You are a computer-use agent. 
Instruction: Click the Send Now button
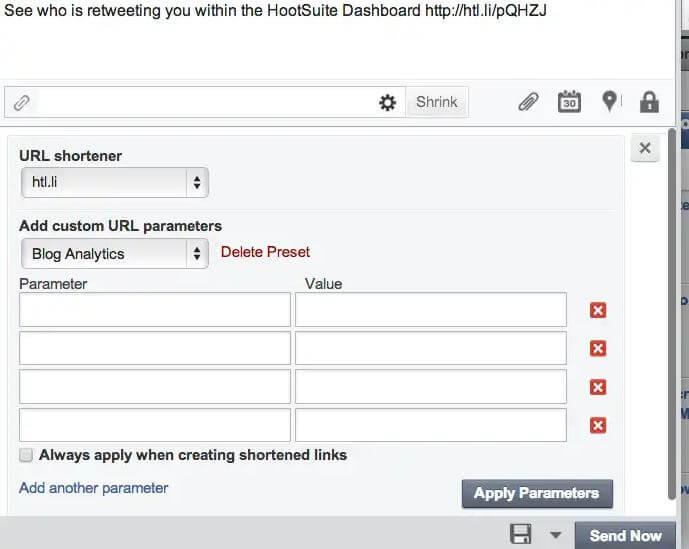coord(625,535)
